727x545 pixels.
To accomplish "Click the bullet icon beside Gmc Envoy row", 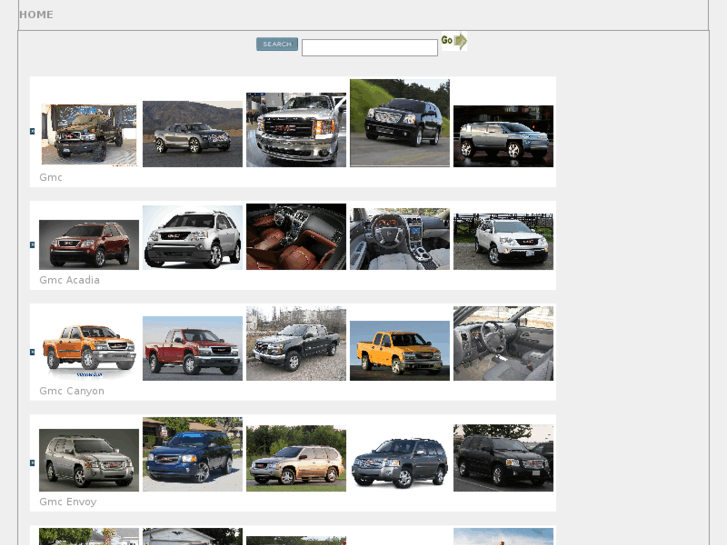I will point(32,463).
